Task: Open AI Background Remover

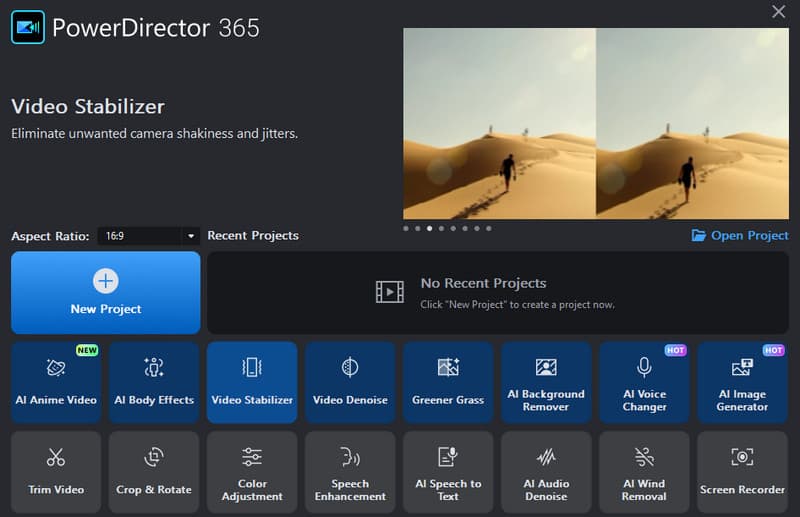Action: (x=546, y=382)
